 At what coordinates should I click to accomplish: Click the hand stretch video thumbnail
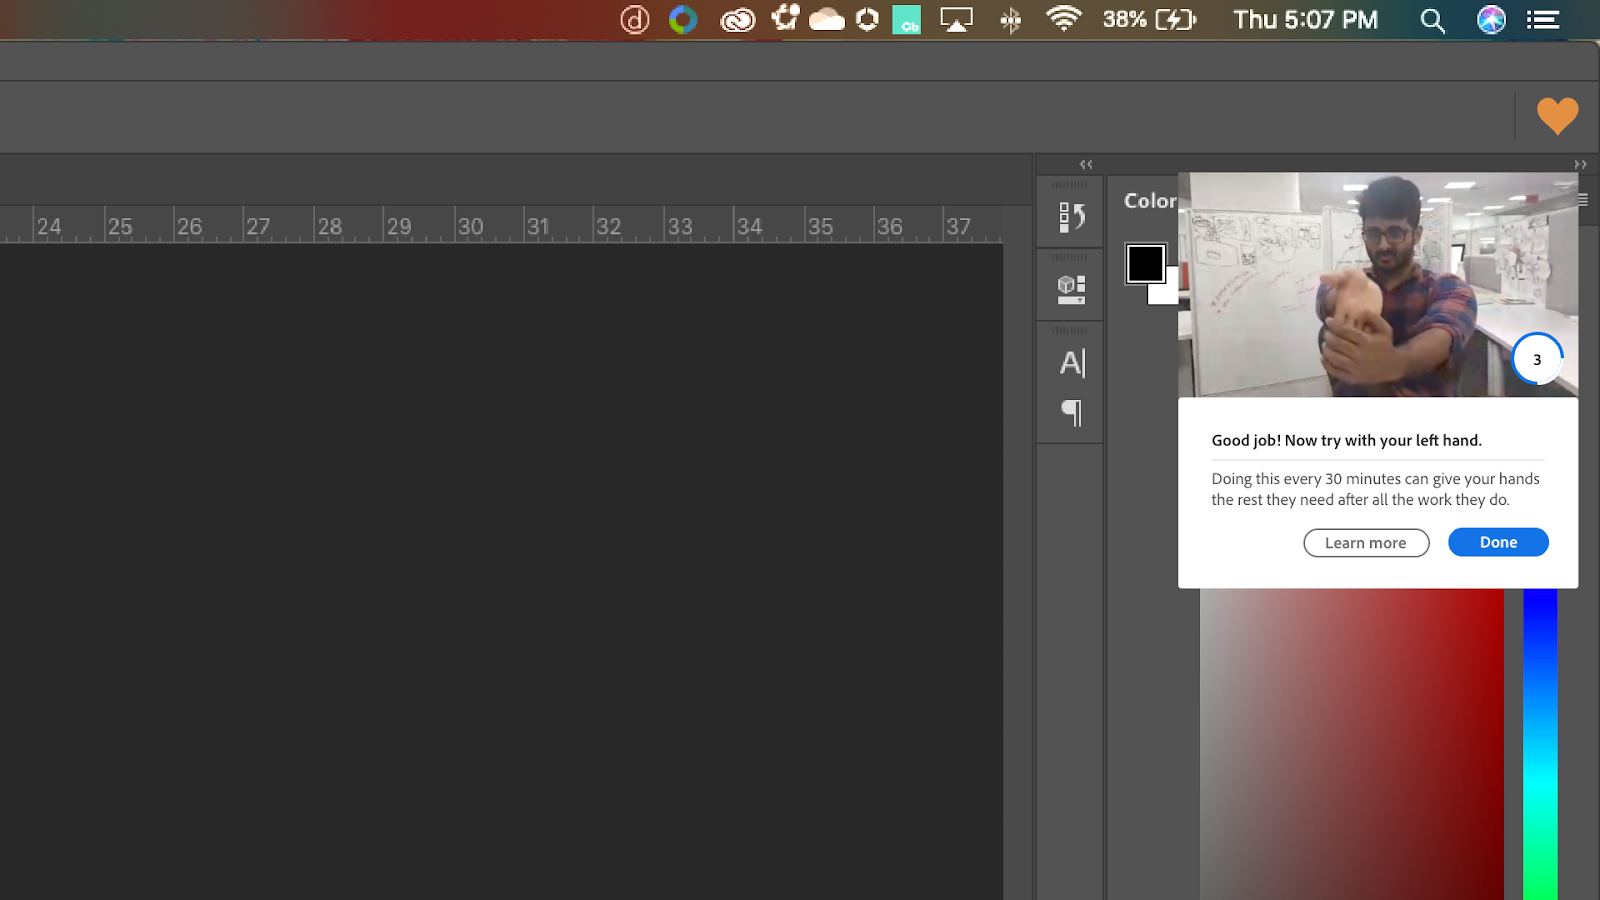pyautogui.click(x=1378, y=285)
